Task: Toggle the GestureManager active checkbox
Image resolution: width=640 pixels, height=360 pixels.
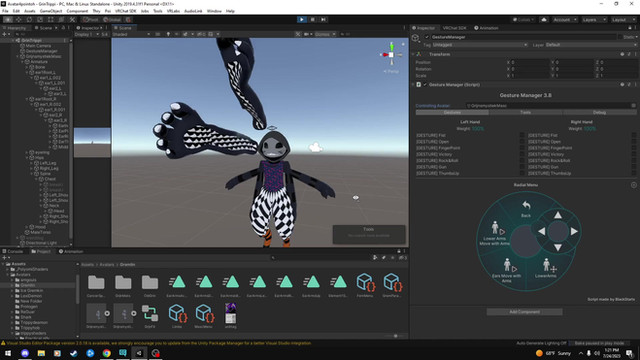Action: click(427, 37)
